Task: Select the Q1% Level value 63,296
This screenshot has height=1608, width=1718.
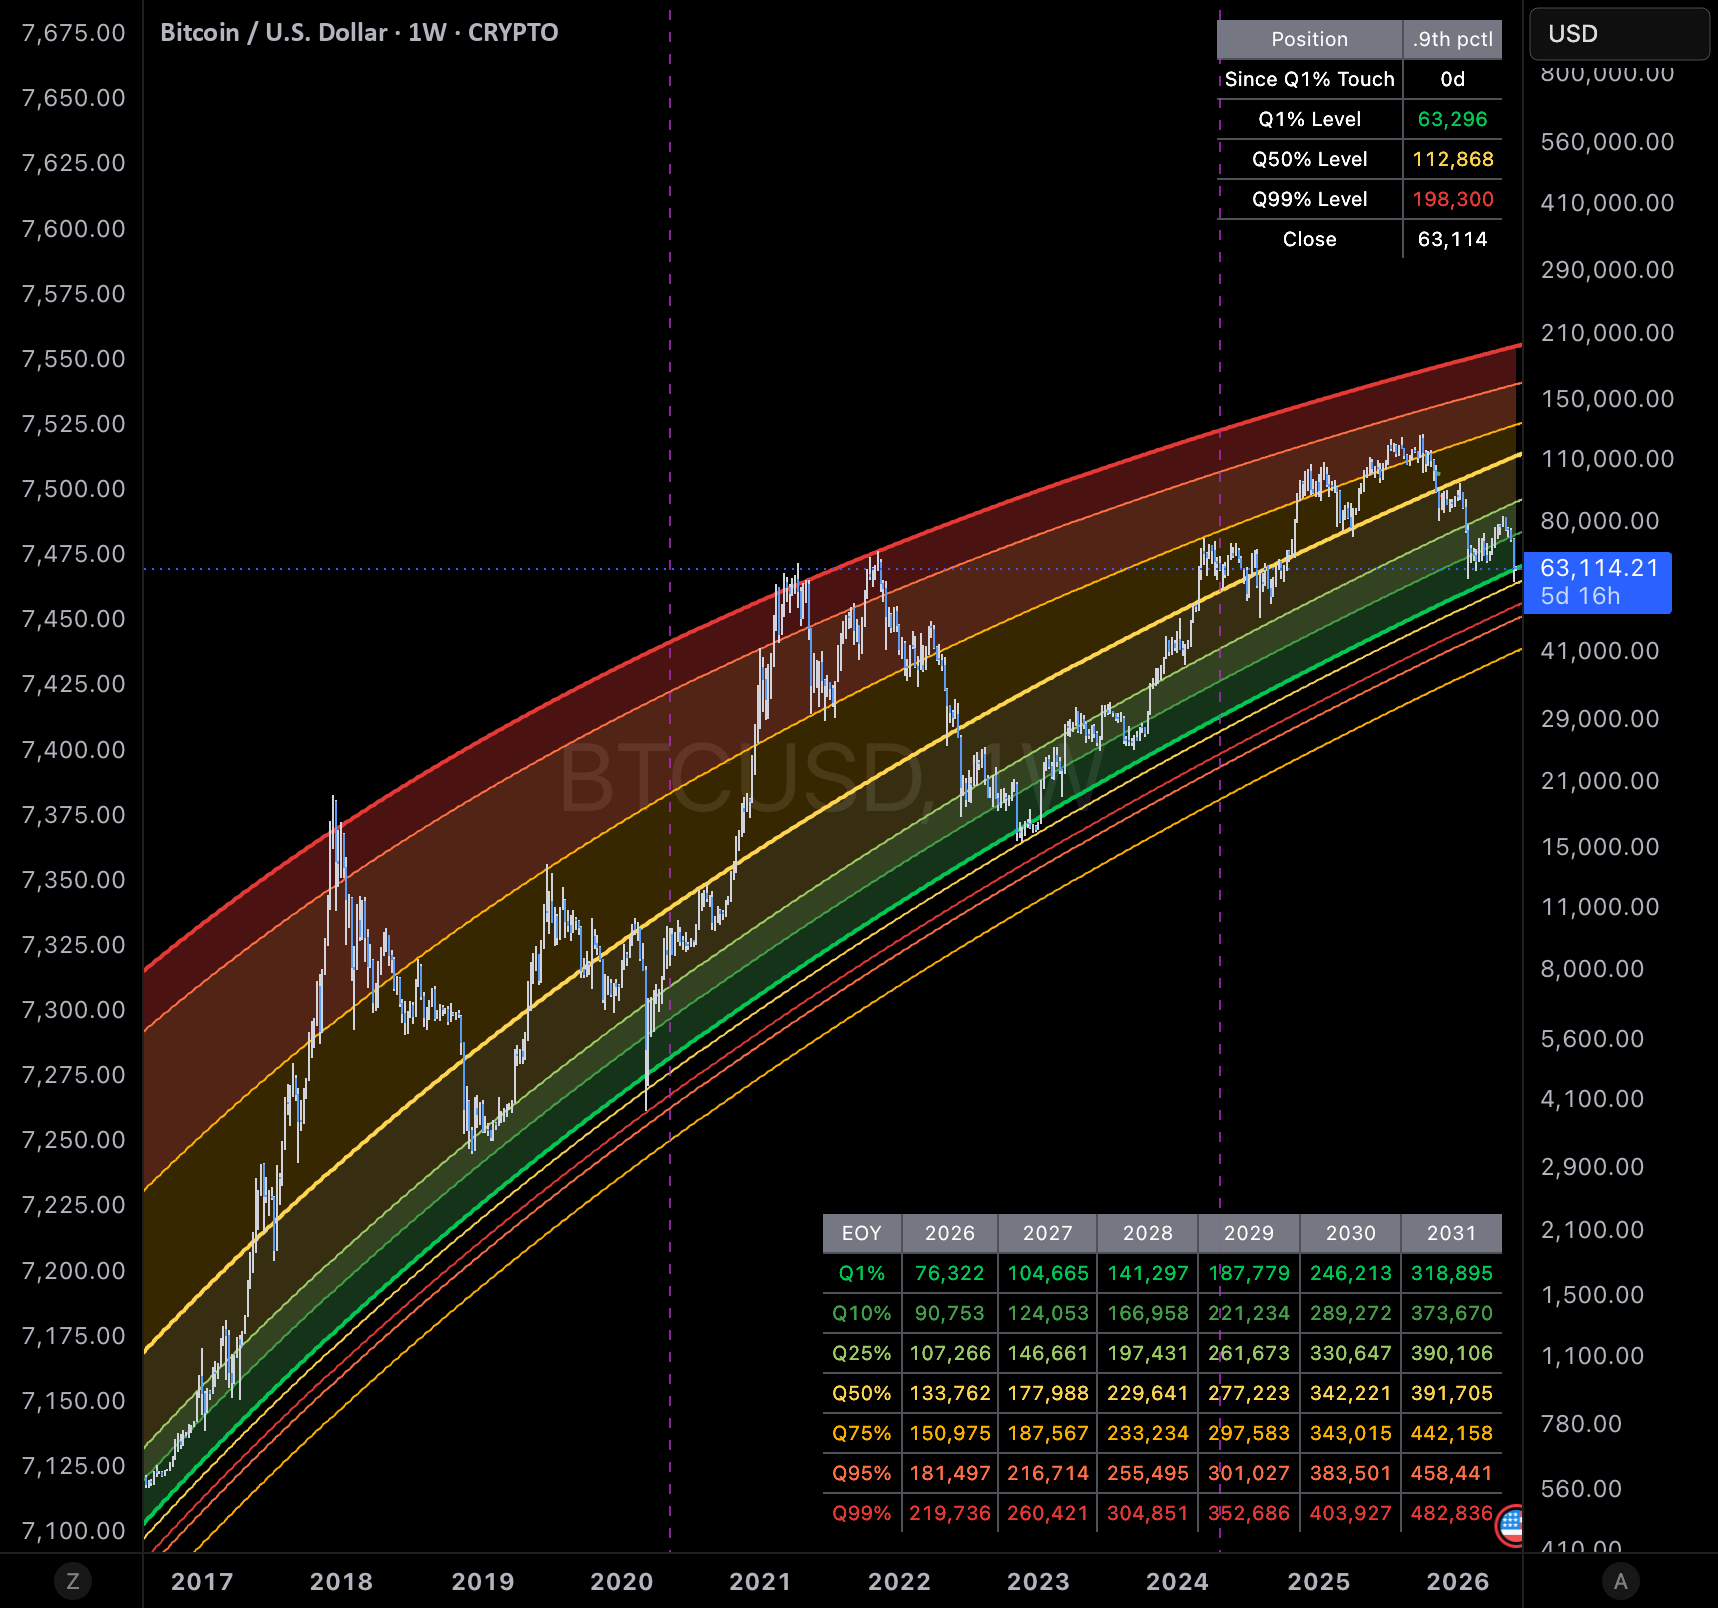Action: pos(1452,119)
